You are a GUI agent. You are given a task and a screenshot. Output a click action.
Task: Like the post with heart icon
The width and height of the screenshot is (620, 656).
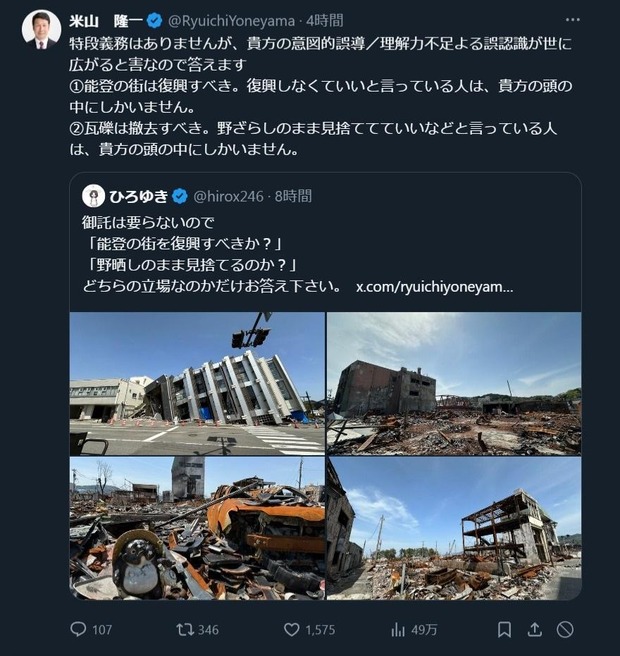(x=292, y=630)
